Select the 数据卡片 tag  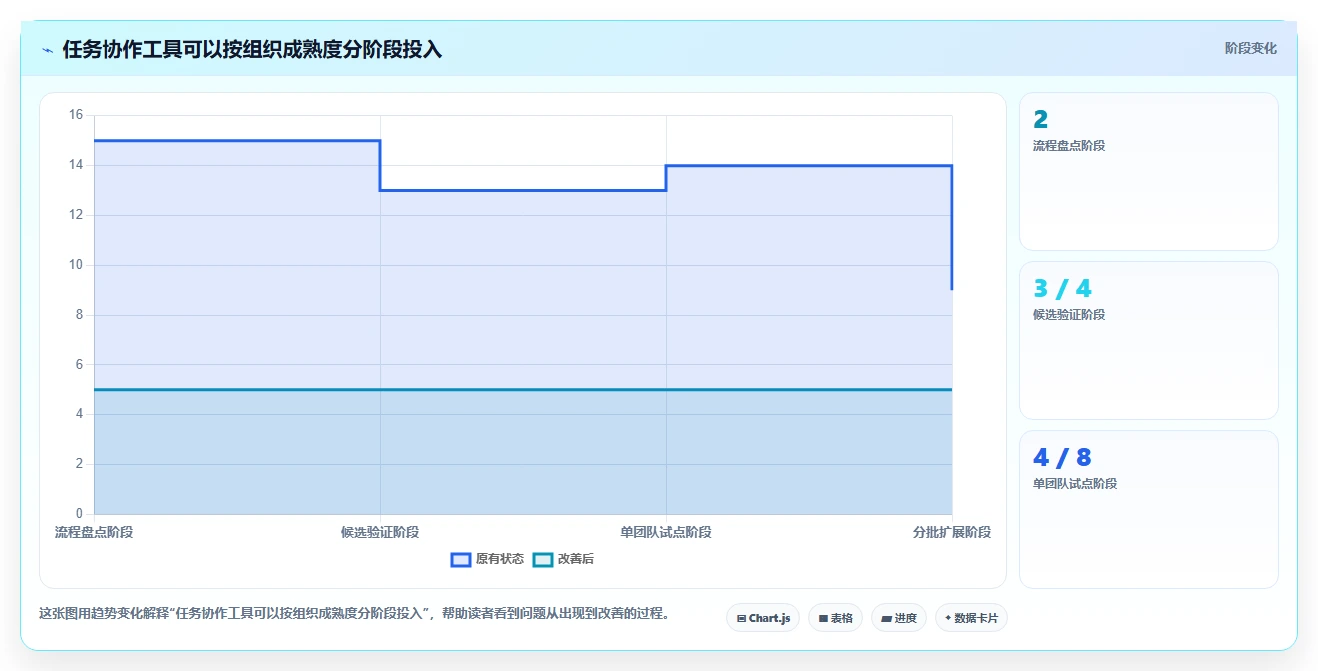pyautogui.click(x=971, y=618)
